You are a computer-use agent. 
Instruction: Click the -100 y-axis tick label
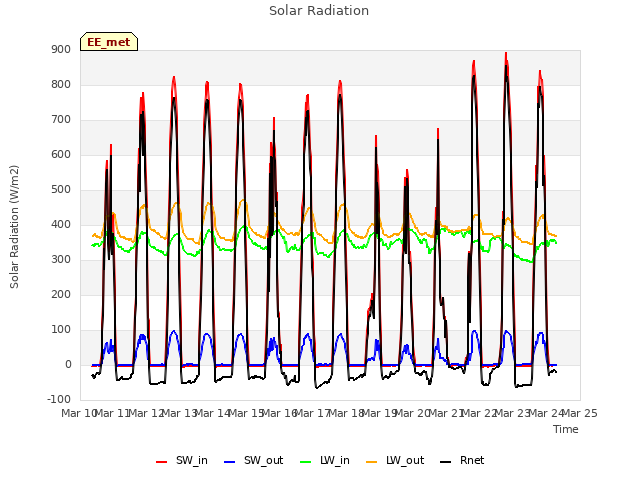tap(59, 400)
